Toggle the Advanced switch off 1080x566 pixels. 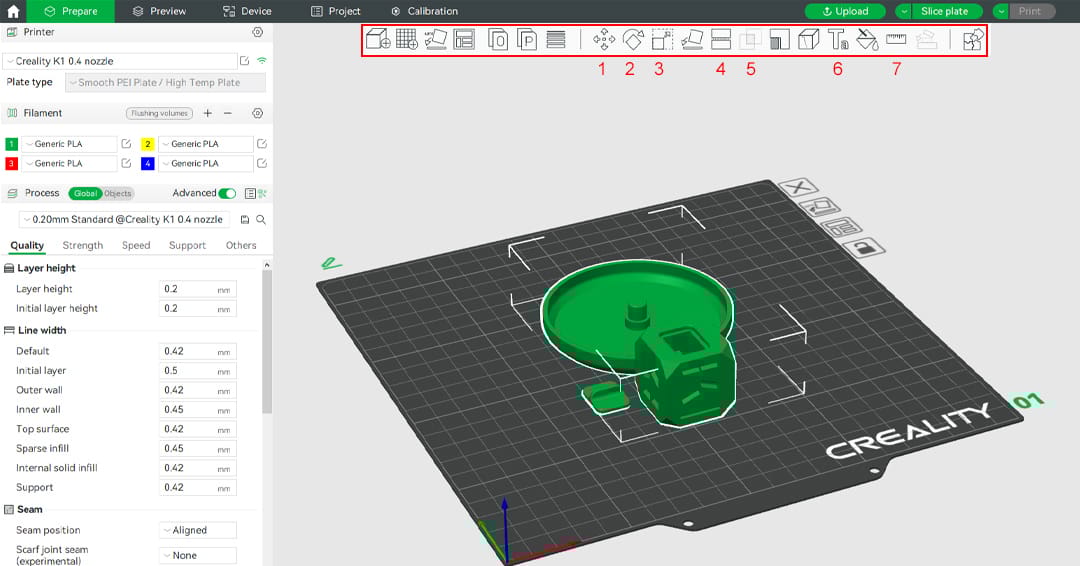pyautogui.click(x=227, y=193)
